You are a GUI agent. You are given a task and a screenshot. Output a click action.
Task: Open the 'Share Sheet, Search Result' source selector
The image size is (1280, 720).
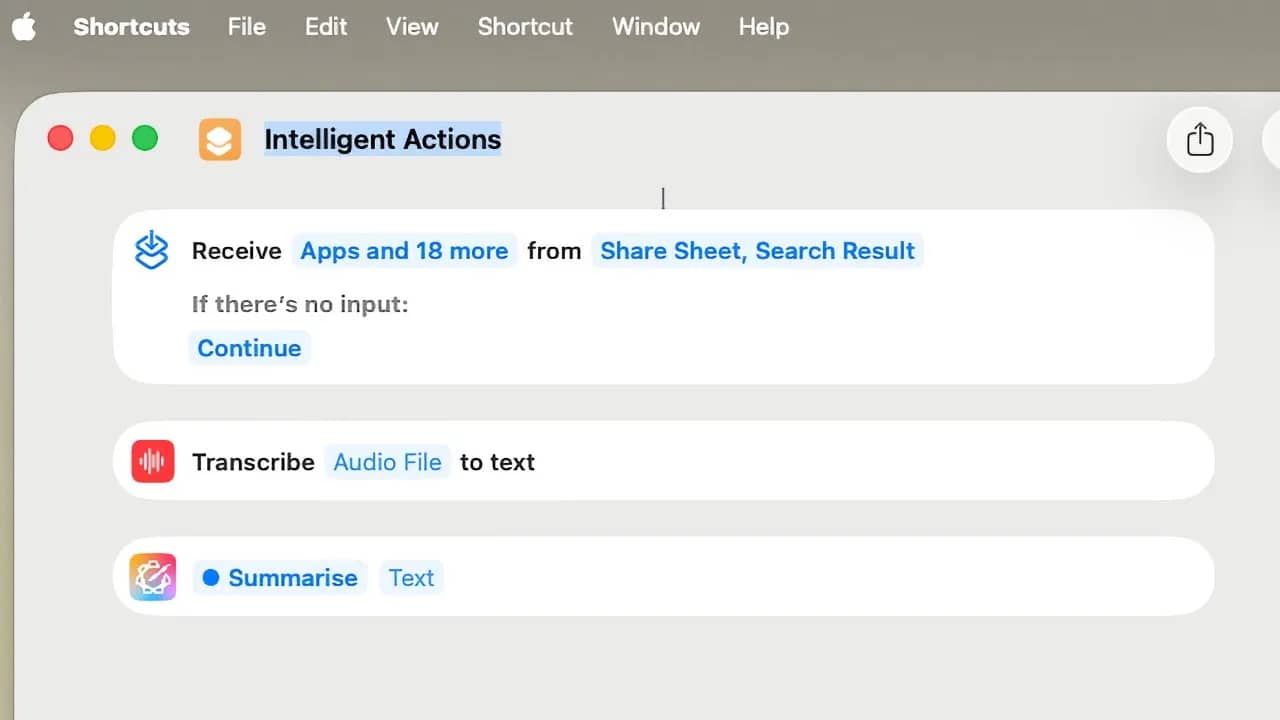click(757, 251)
